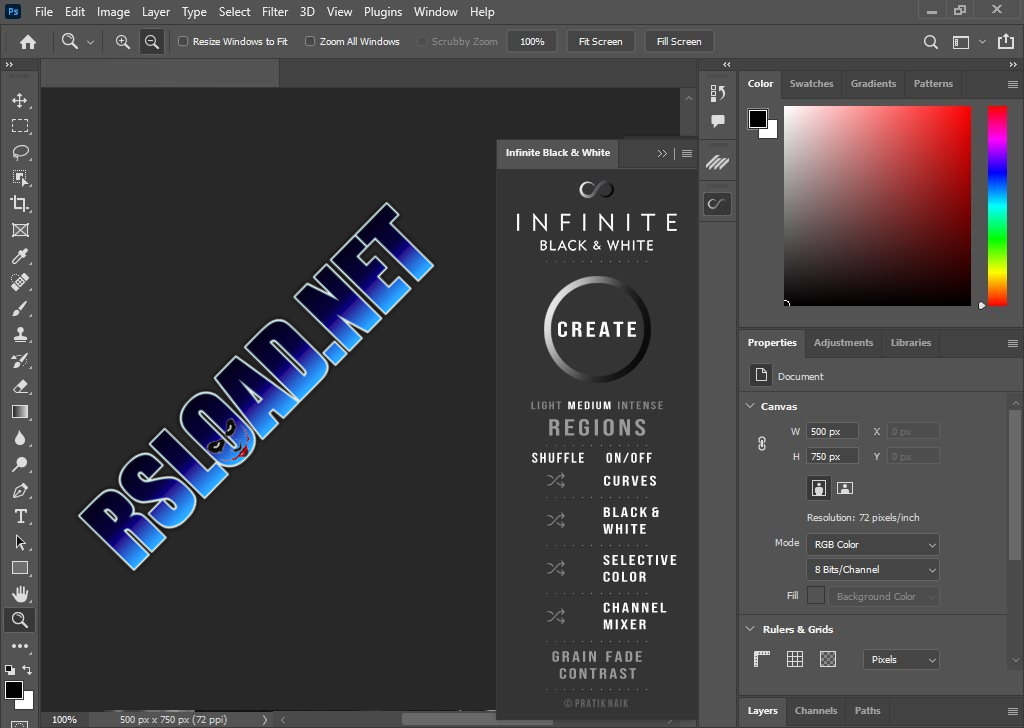
Task: Select the Type tool
Action: 21,516
